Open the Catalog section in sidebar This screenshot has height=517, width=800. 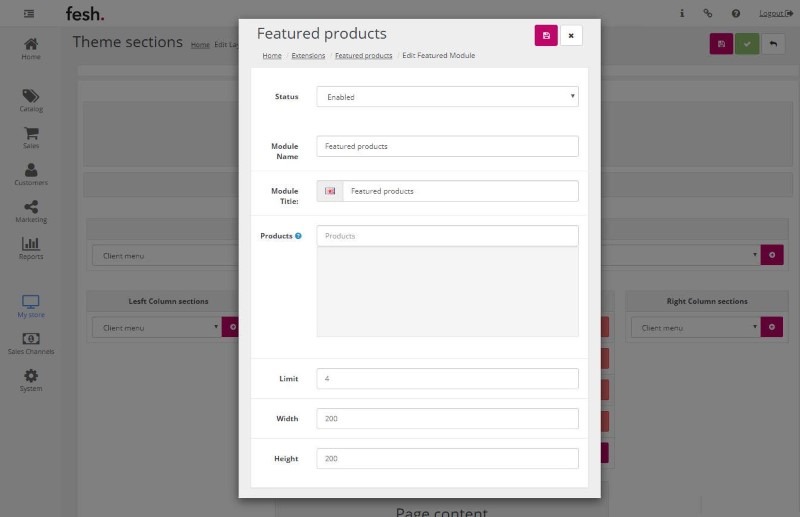[x=31, y=100]
